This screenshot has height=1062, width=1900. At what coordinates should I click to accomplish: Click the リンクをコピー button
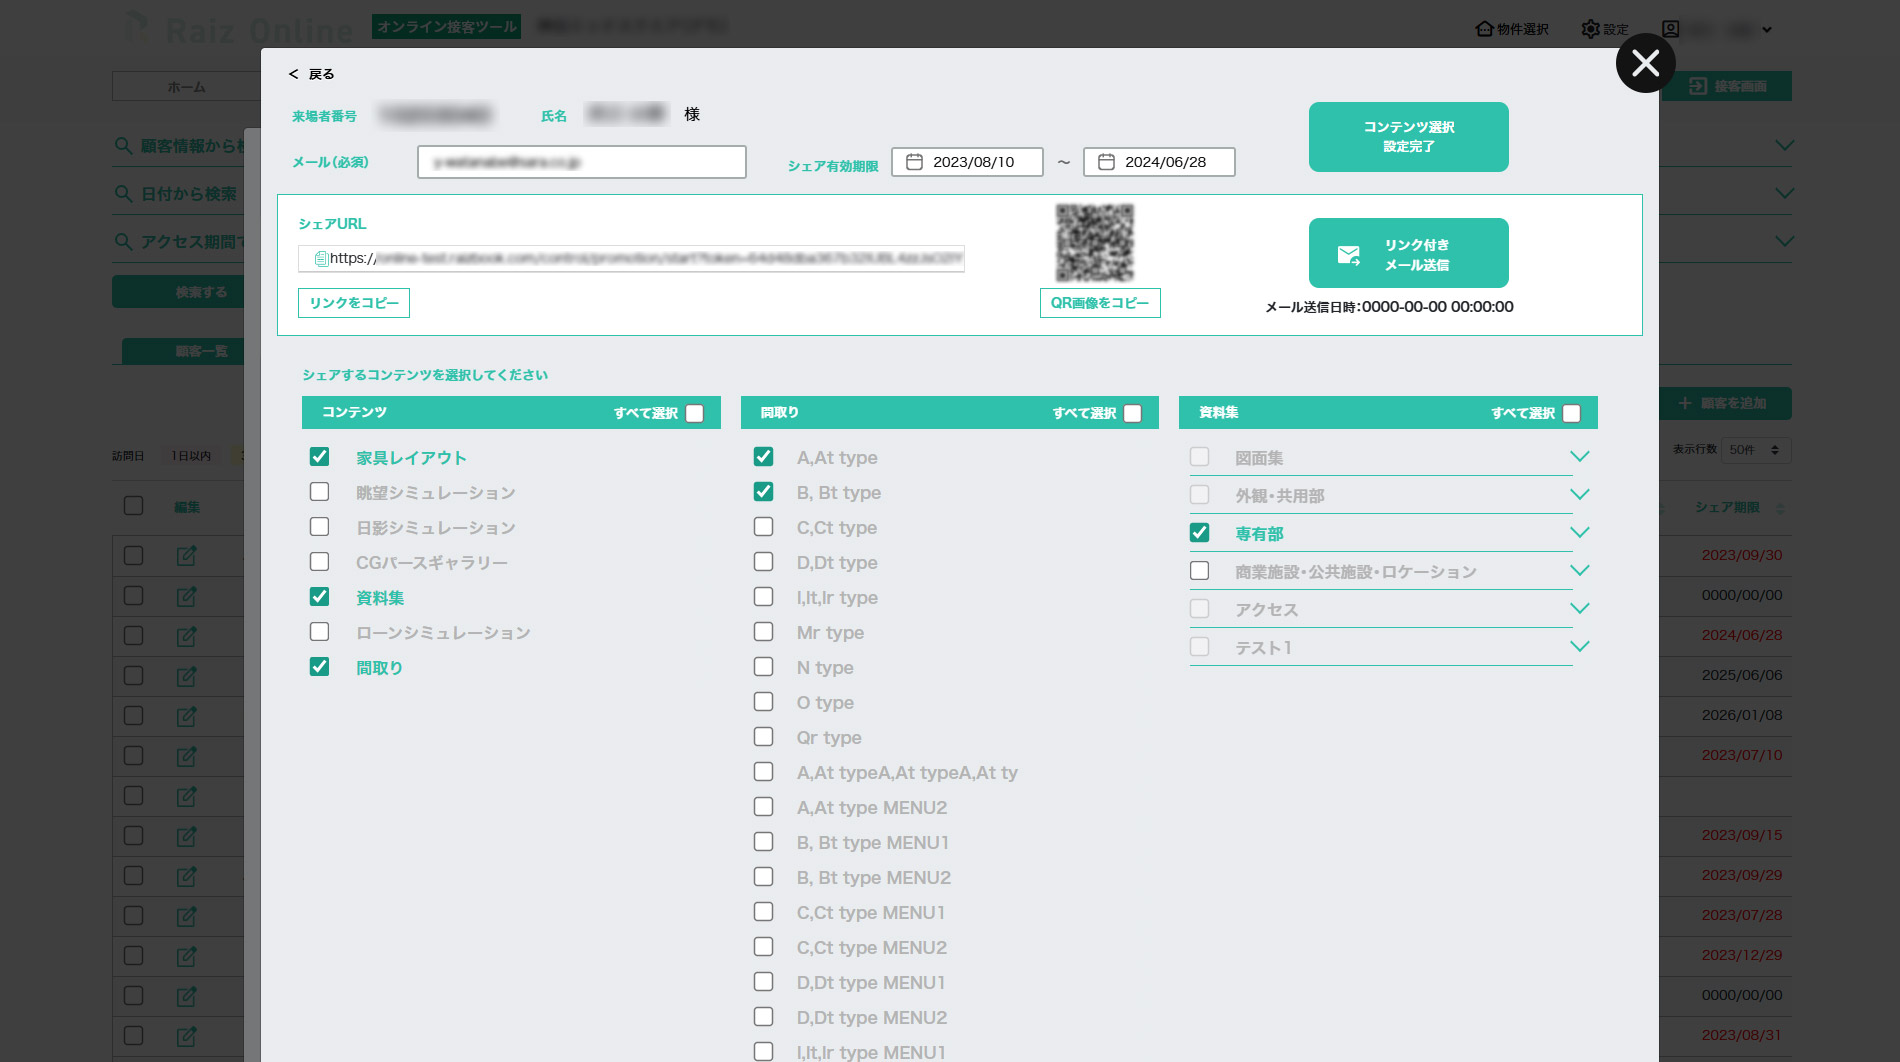pyautogui.click(x=353, y=302)
